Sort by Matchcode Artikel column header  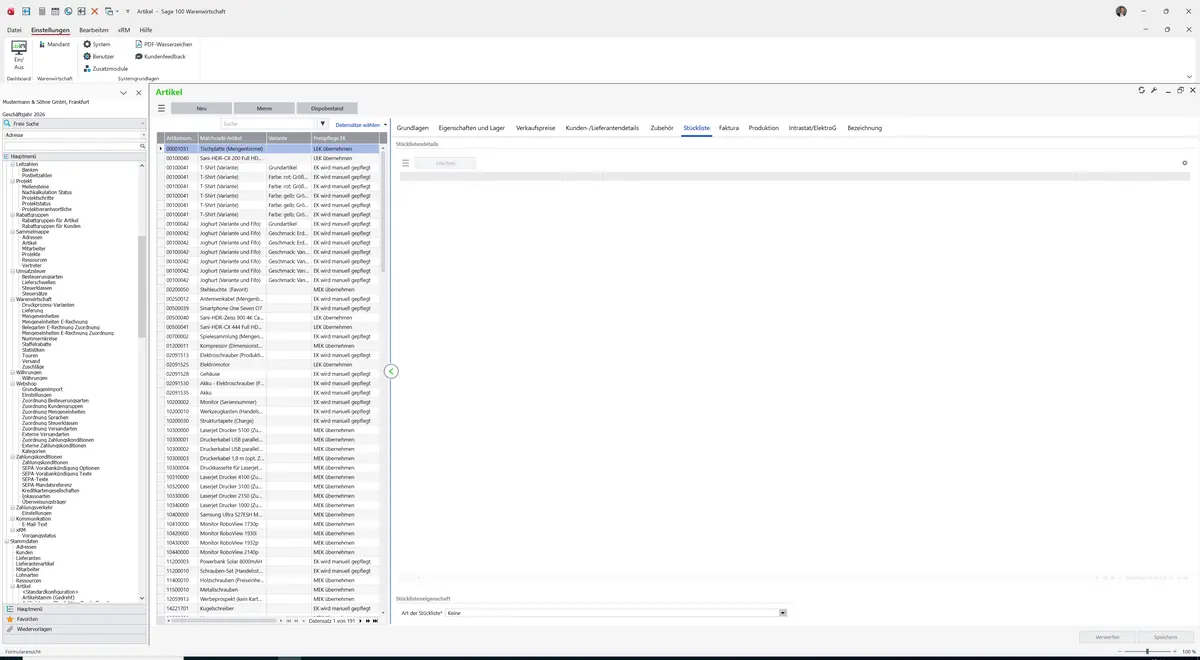(x=232, y=138)
